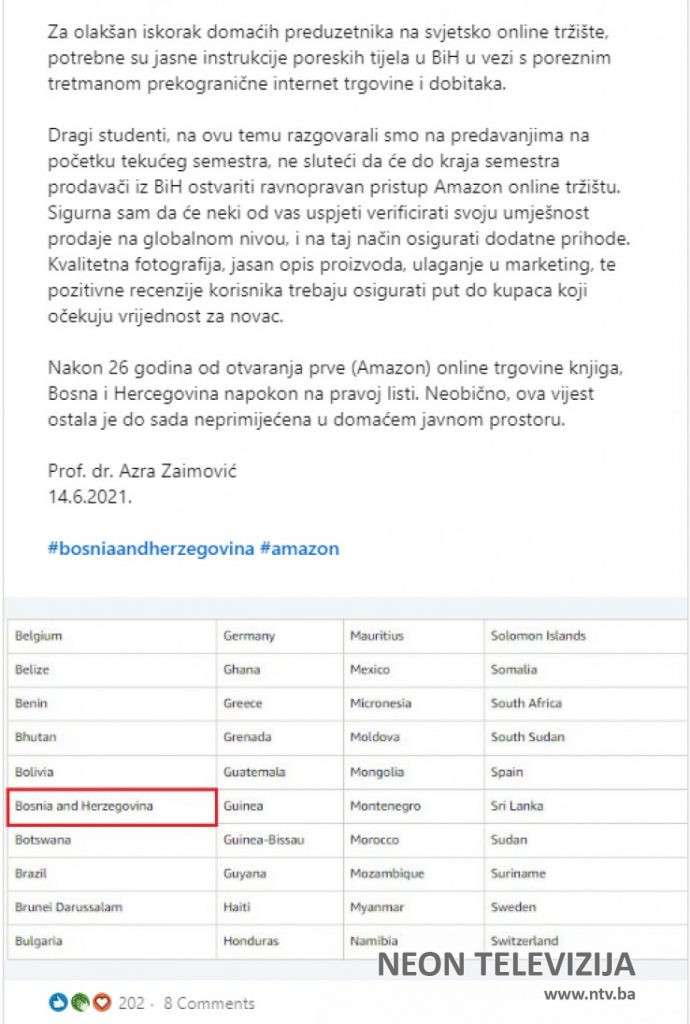The image size is (690, 1024).
Task: Select the Montenegro entry in the table
Action: pos(385,806)
